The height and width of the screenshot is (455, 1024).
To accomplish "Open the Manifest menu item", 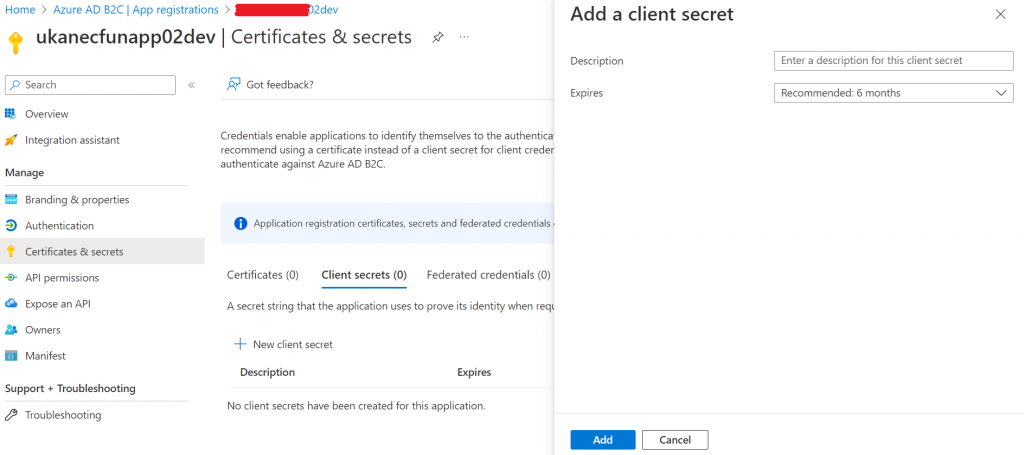I will pyautogui.click(x=45, y=356).
